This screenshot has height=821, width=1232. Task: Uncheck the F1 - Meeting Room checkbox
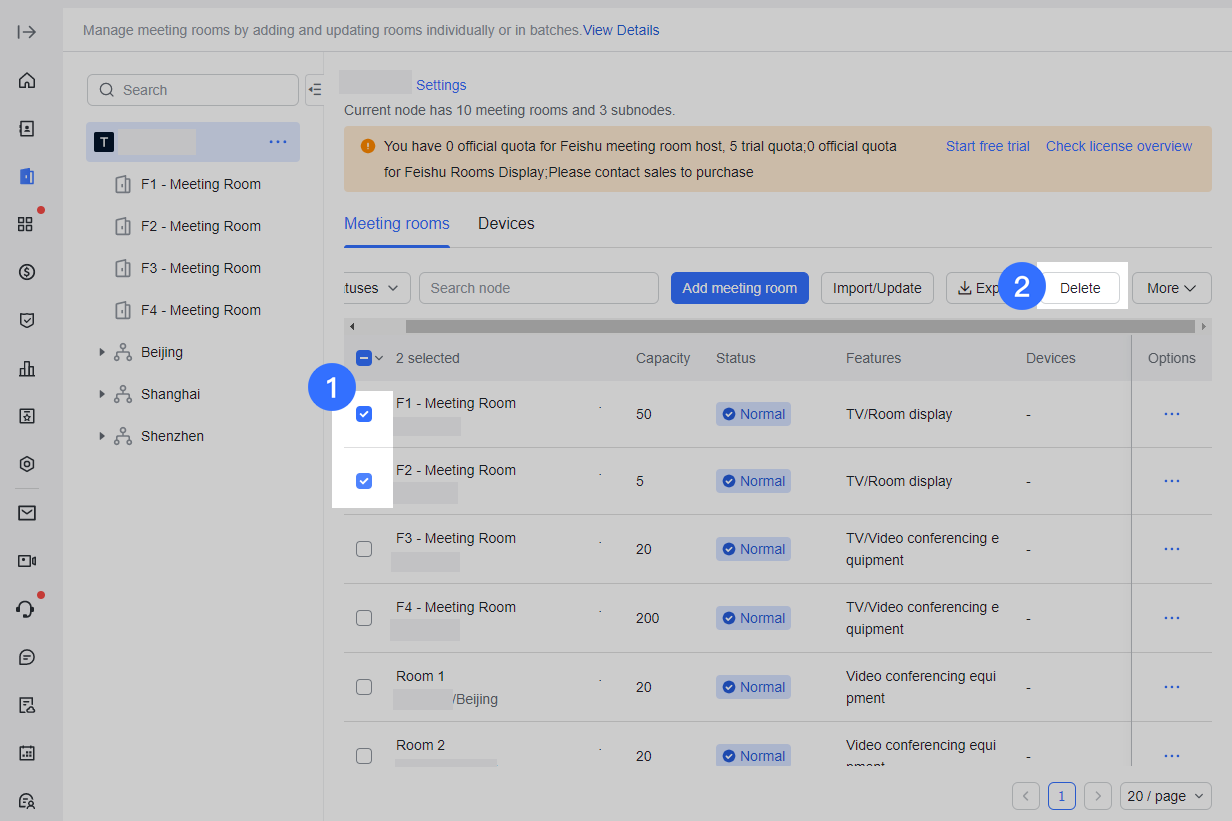[x=364, y=414]
